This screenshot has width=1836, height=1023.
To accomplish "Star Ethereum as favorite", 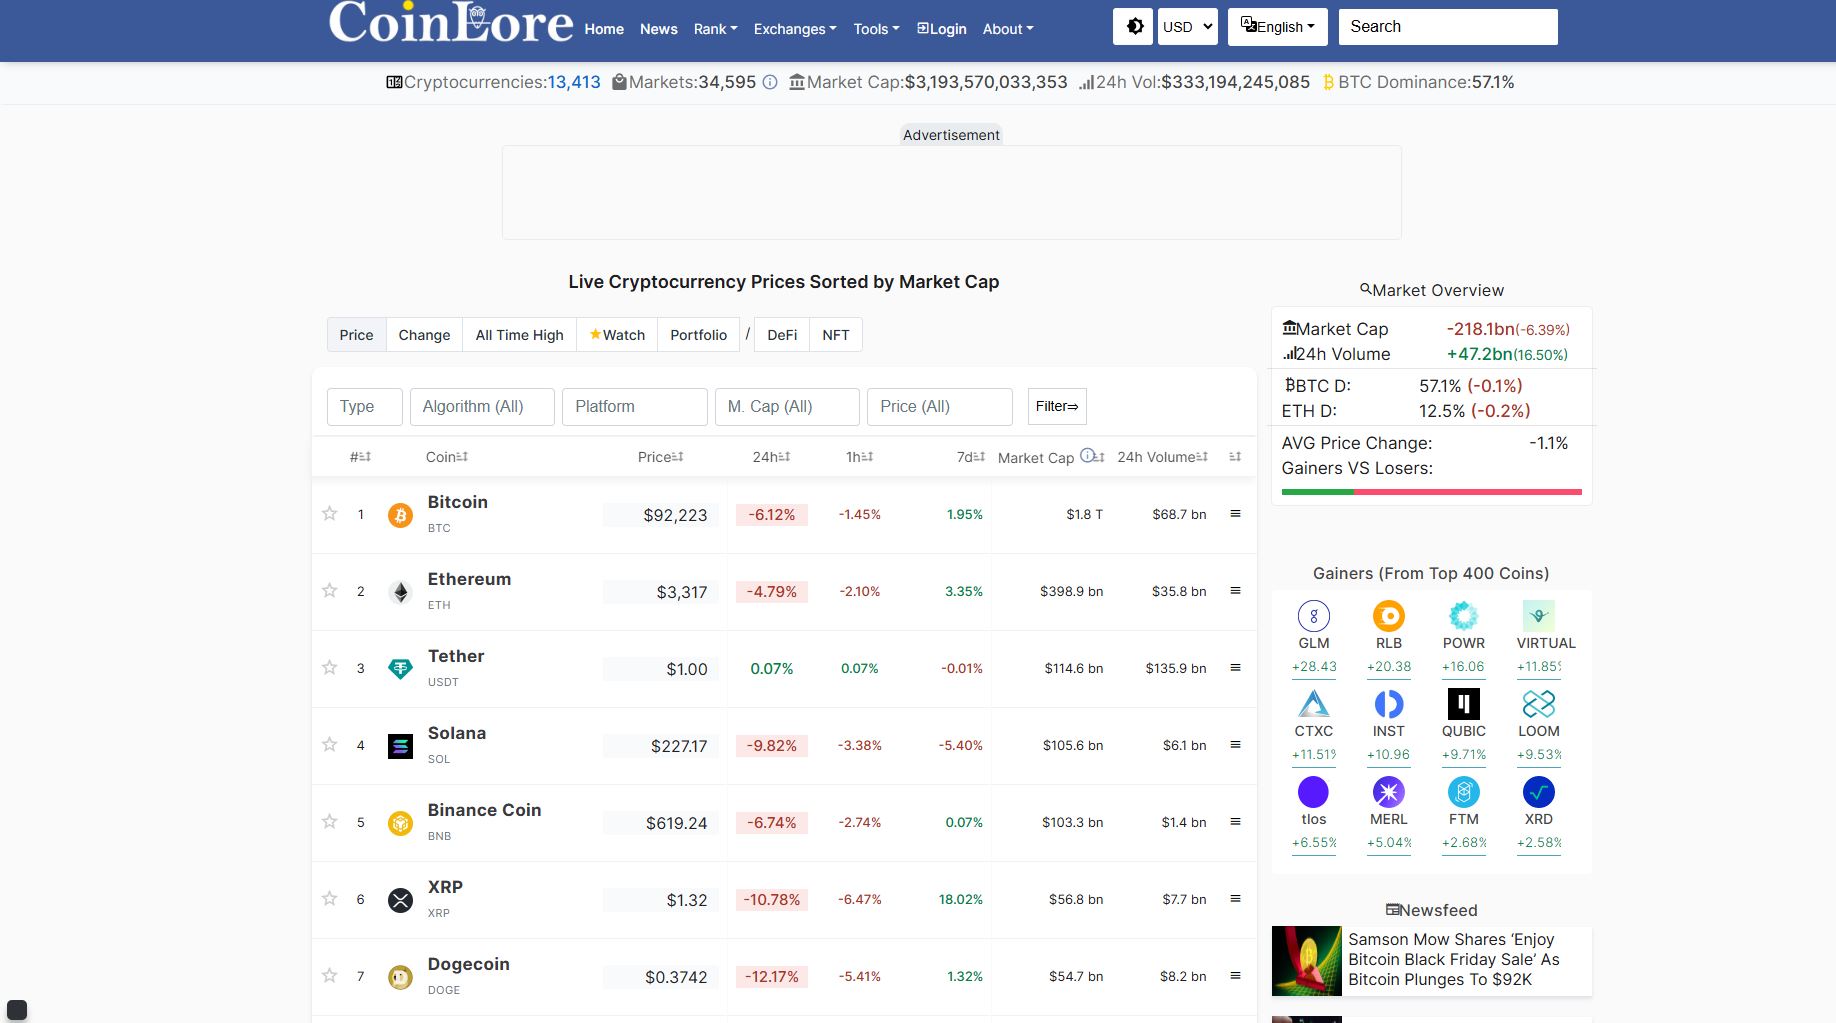I will coord(329,591).
